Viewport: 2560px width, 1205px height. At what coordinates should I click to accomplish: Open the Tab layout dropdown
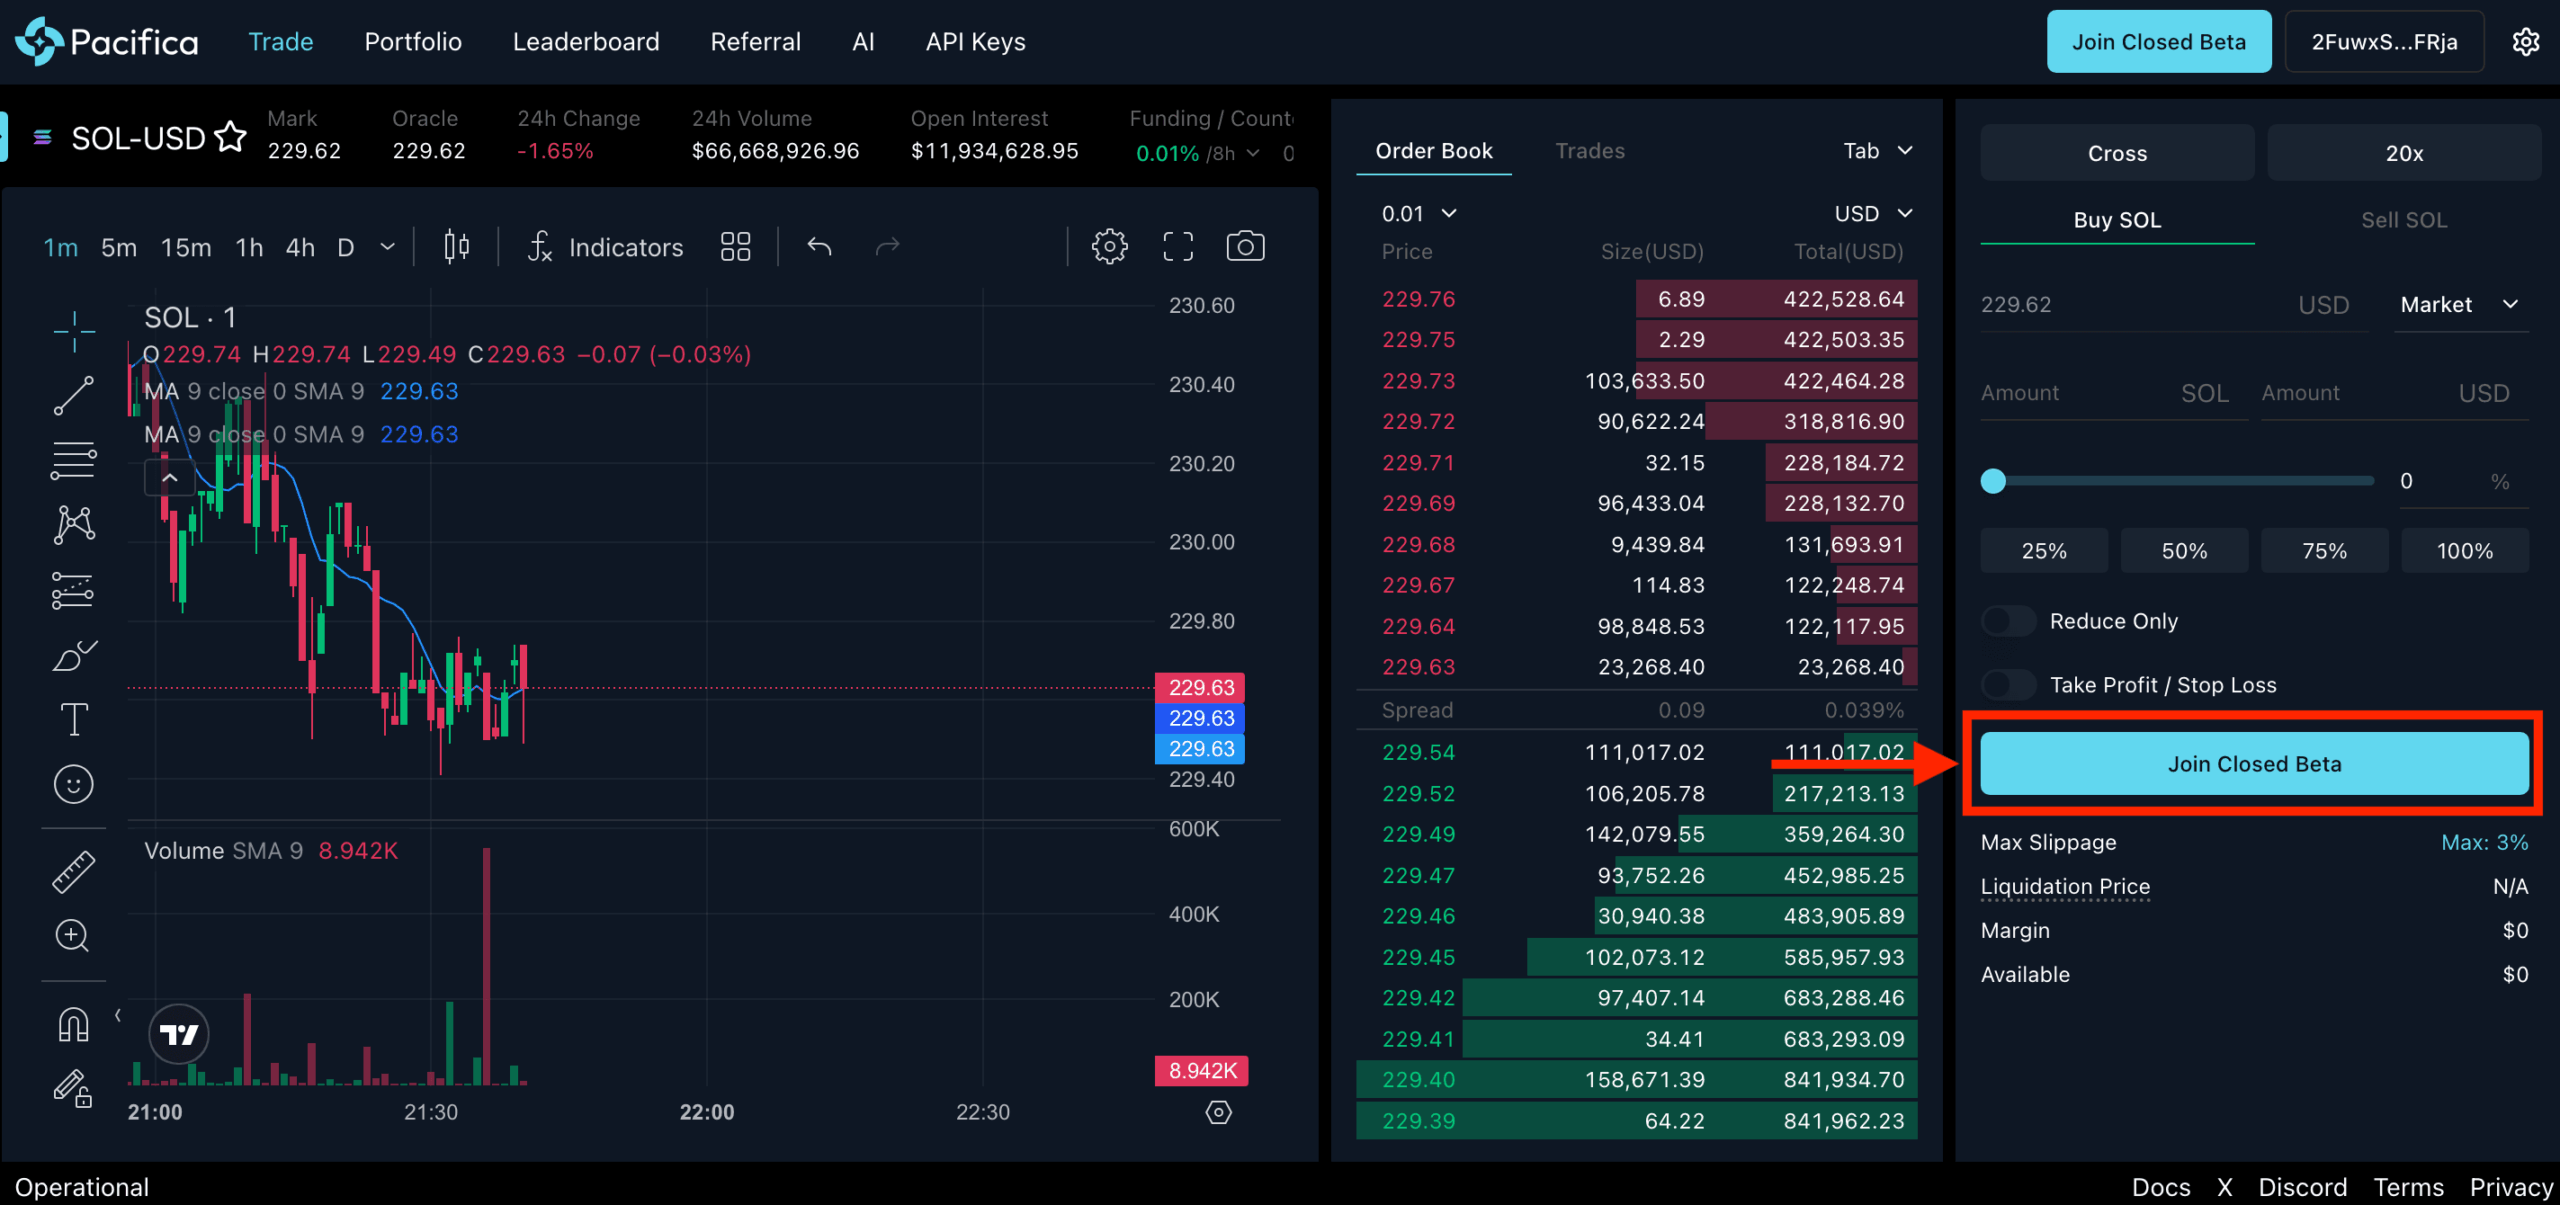1877,150
